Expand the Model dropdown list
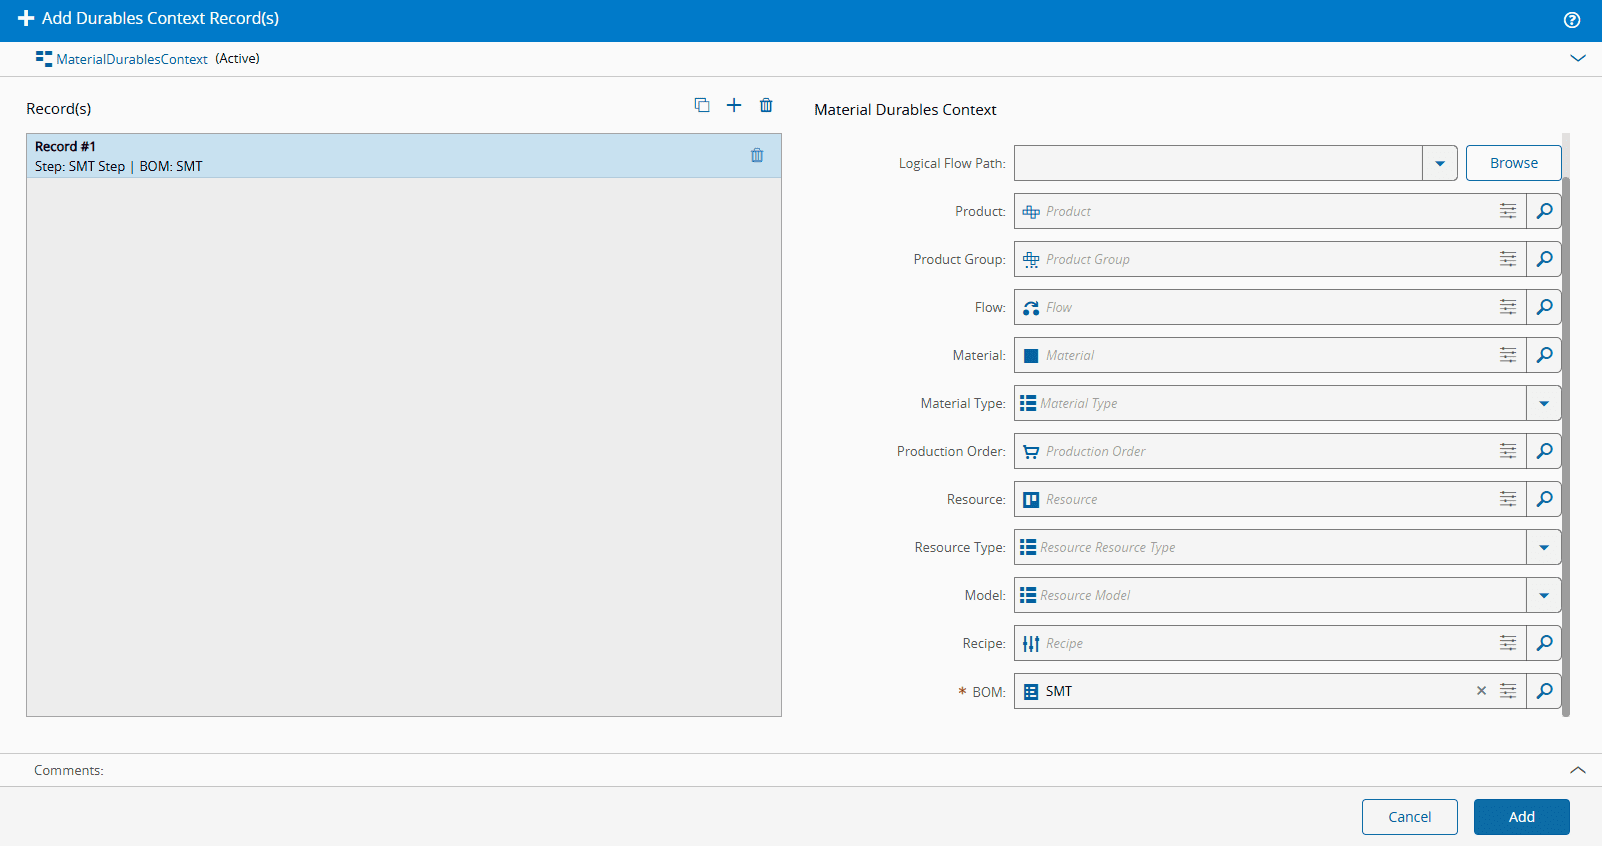 [x=1543, y=595]
